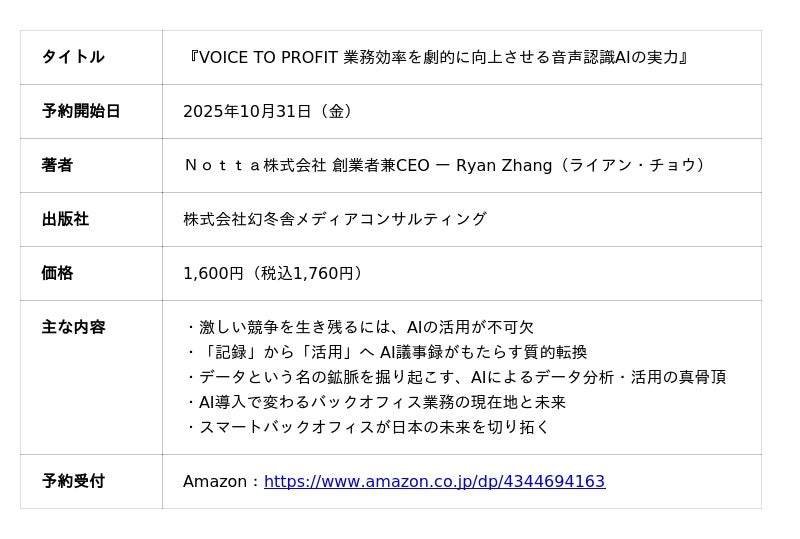Open the Amazon product page link

434,482
